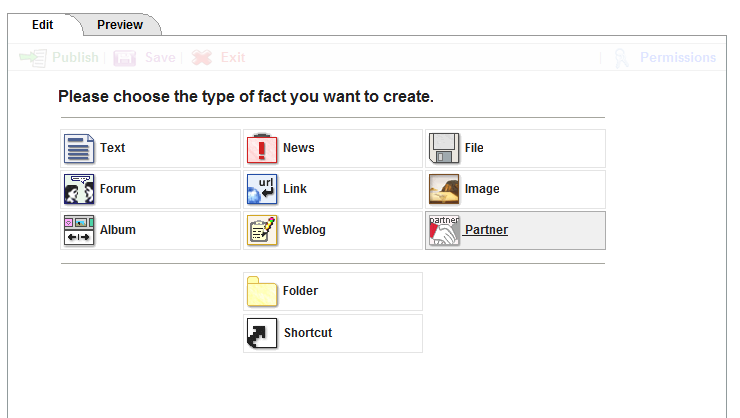740x418 pixels.
Task: Click the Shortcut arrow icon
Action: pyautogui.click(x=262, y=333)
